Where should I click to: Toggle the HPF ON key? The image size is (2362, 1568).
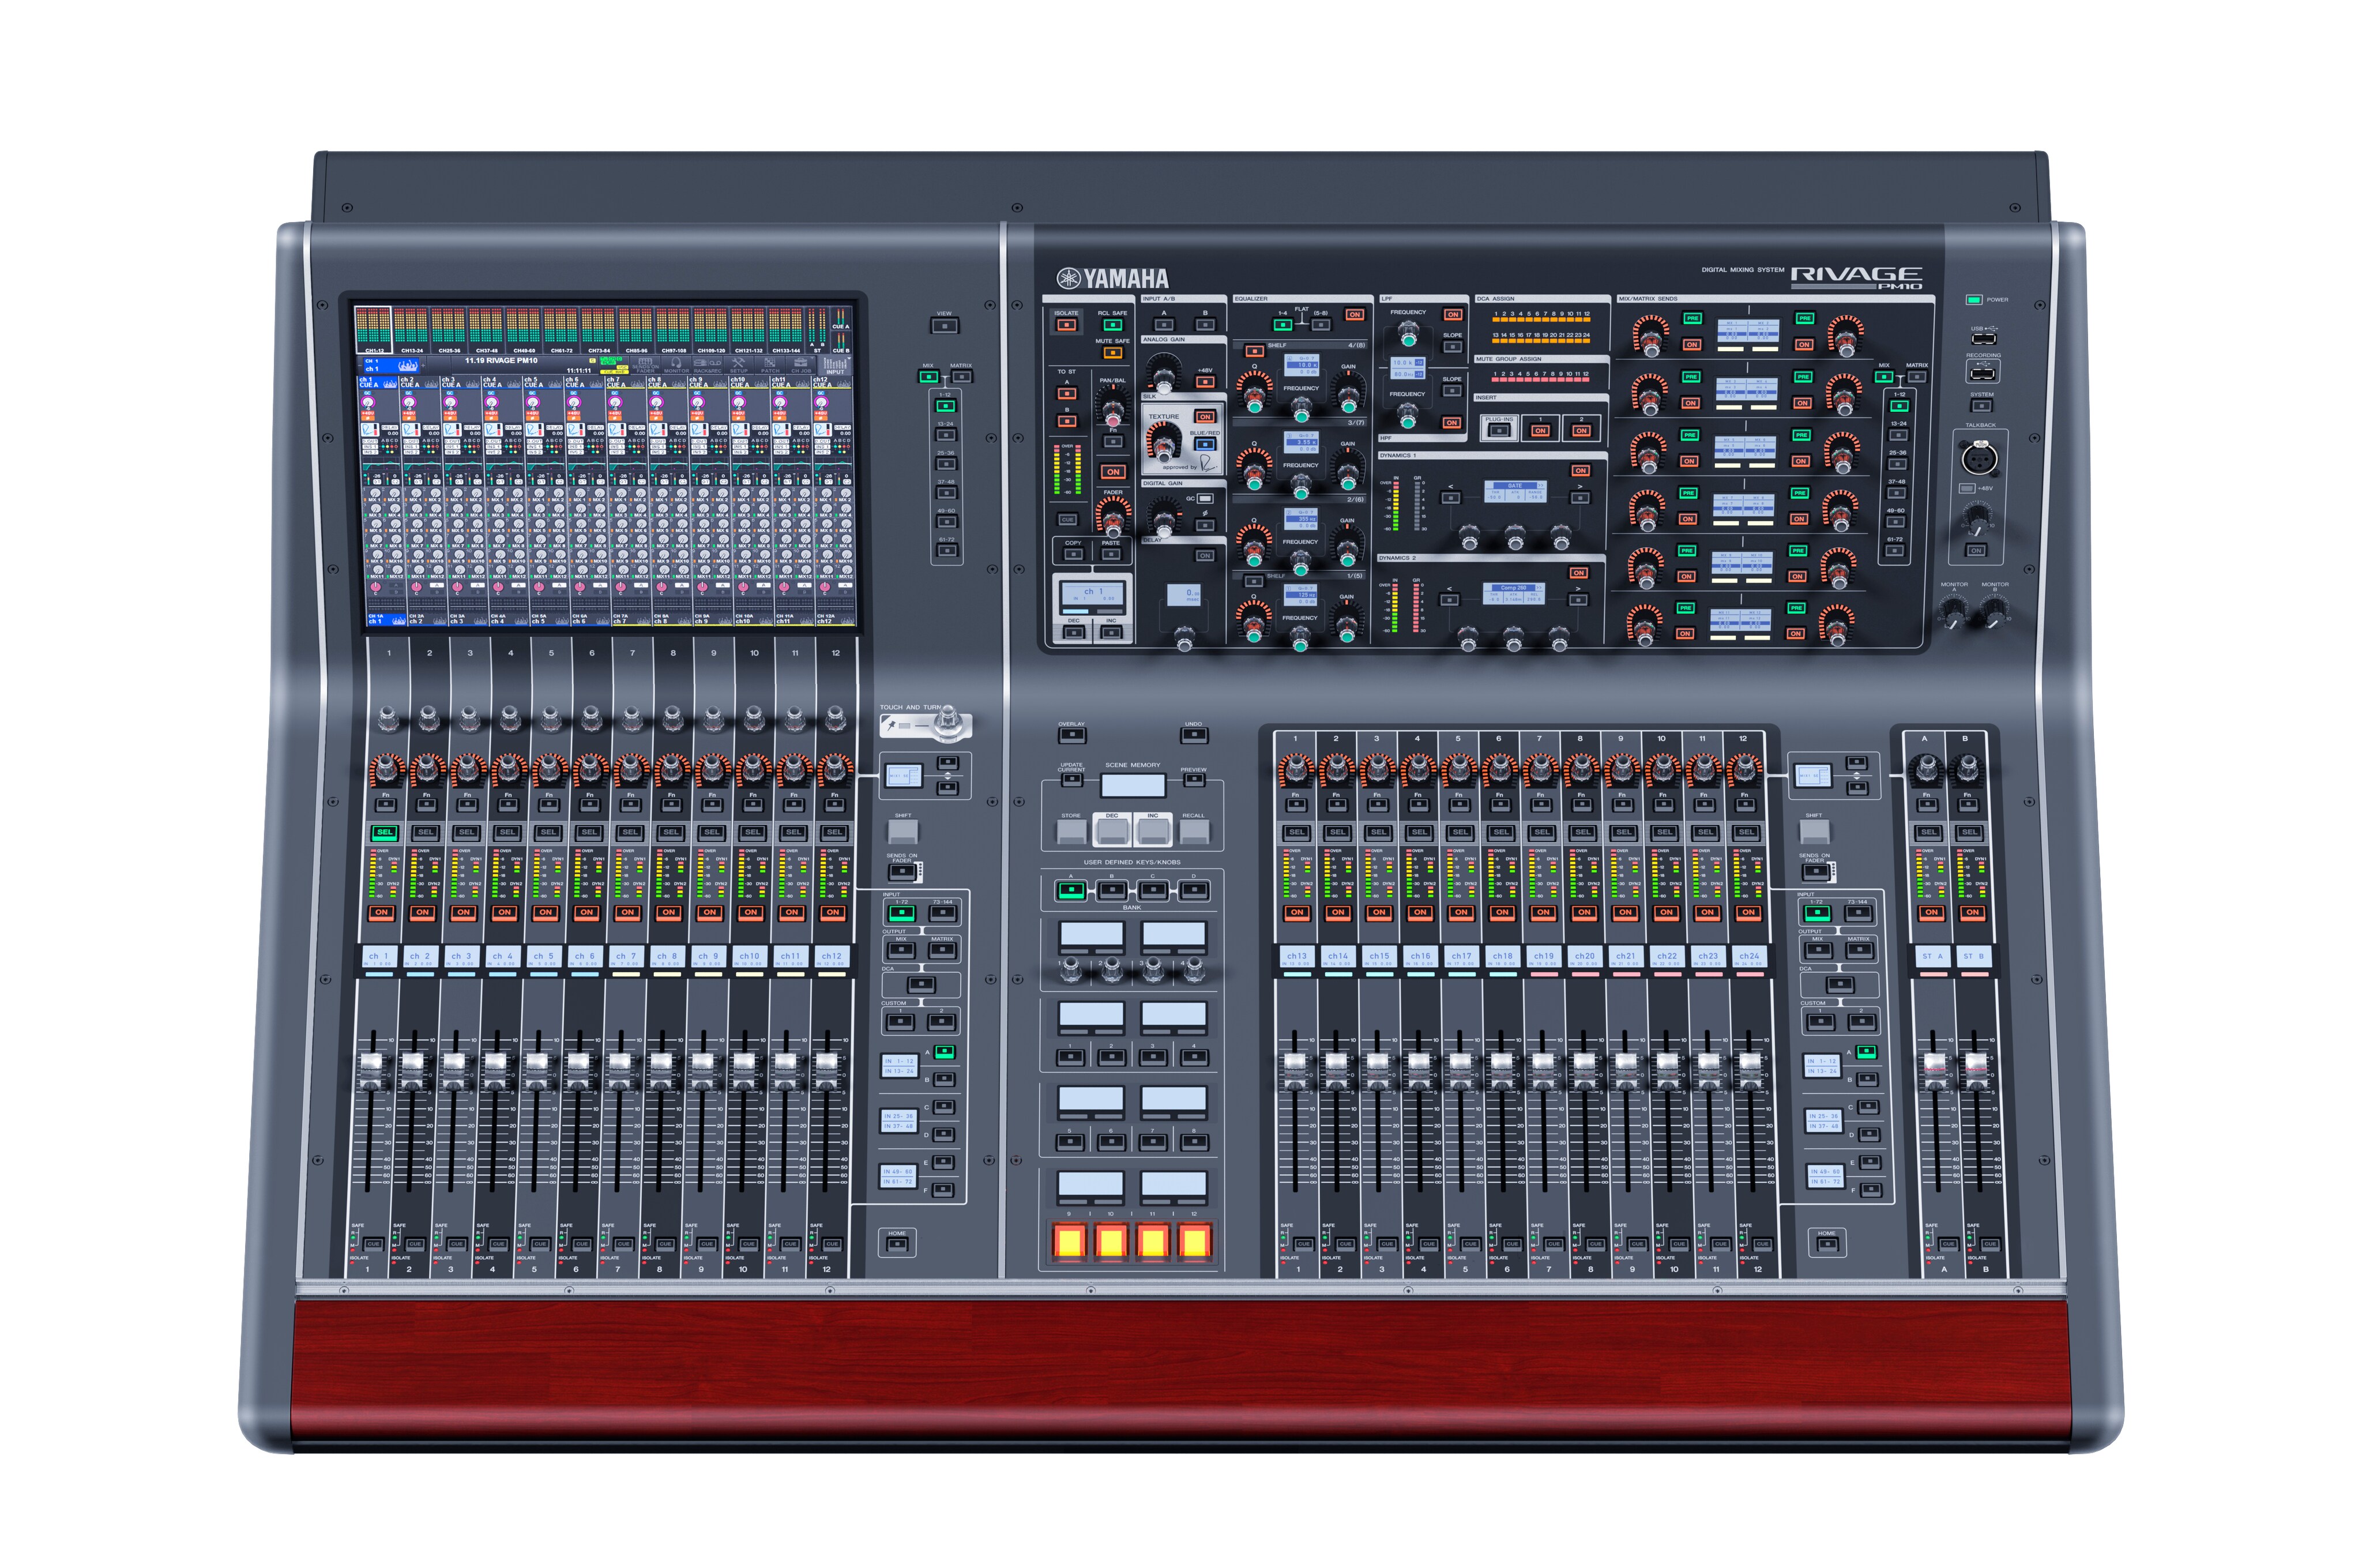pos(1452,423)
